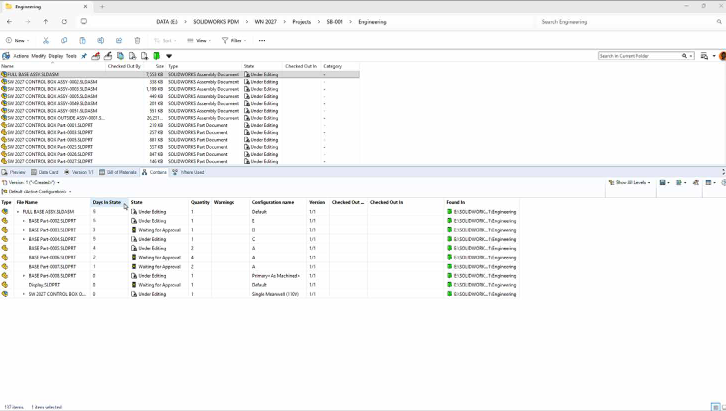Open the Show All Levels dropdown
This screenshot has height=411, width=726.
(630, 183)
